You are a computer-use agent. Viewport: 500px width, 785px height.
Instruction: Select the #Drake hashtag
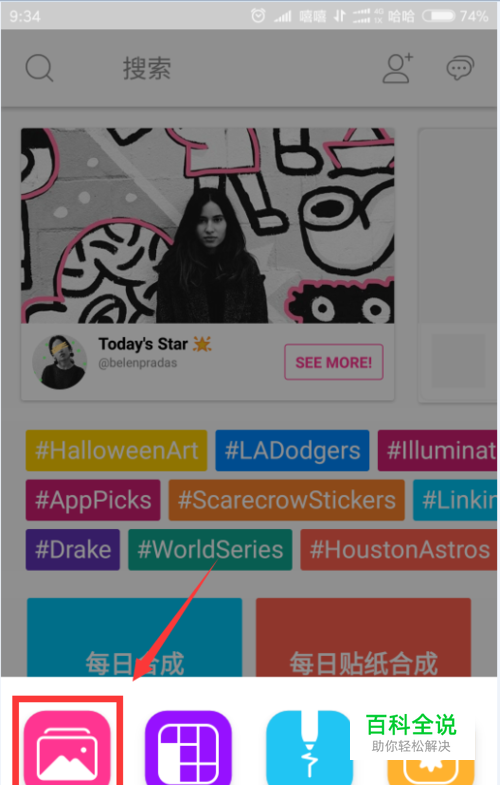73,550
